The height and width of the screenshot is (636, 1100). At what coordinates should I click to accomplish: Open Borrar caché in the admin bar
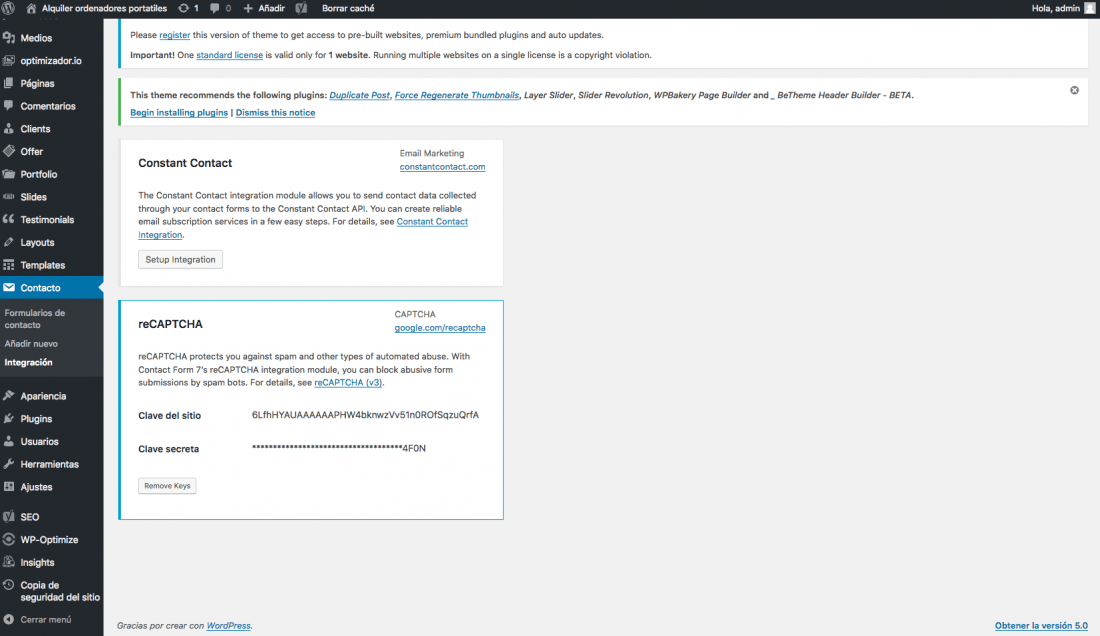(348, 8)
